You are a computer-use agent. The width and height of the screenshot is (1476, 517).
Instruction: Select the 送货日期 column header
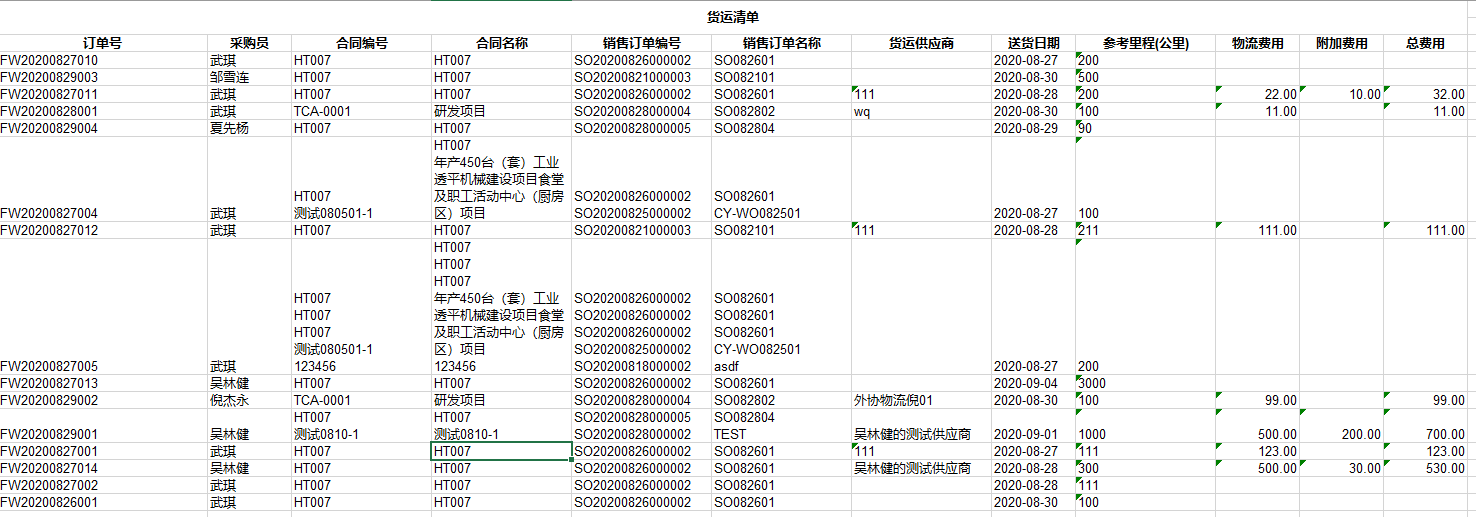click(1033, 43)
